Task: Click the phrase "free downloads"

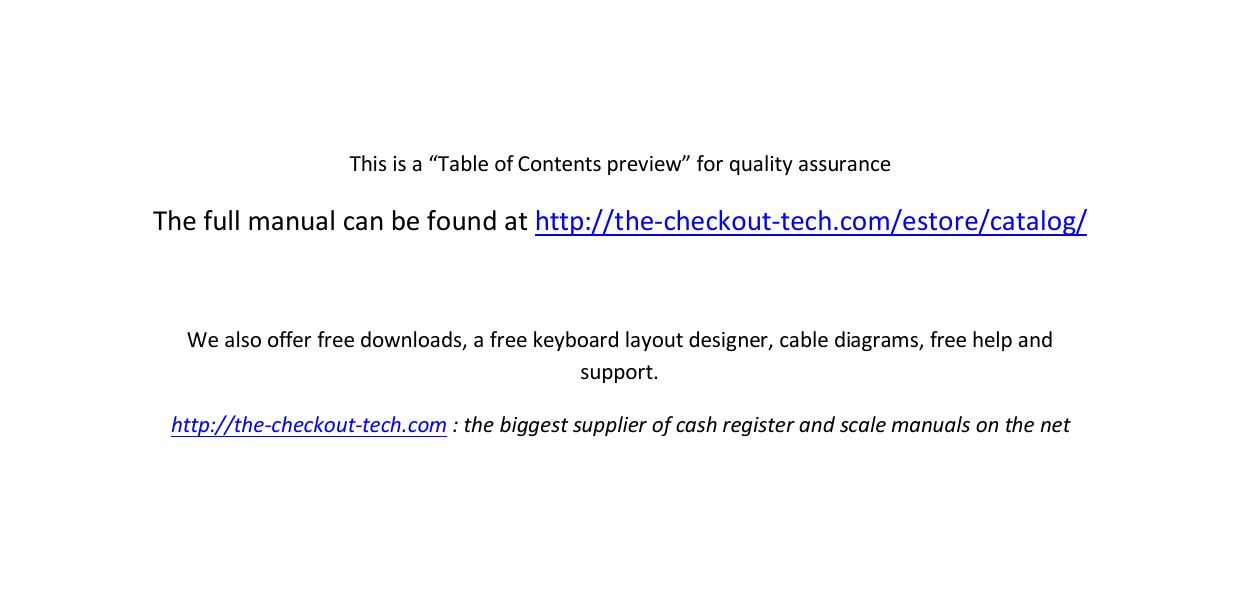Action: click(x=390, y=340)
